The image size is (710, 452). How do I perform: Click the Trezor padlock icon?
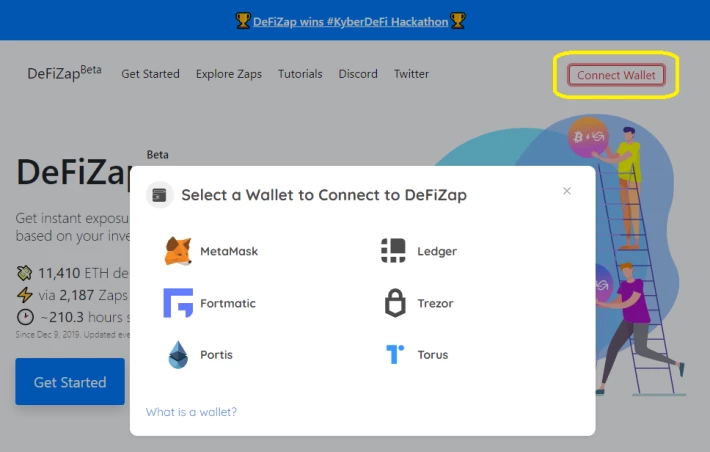(395, 303)
